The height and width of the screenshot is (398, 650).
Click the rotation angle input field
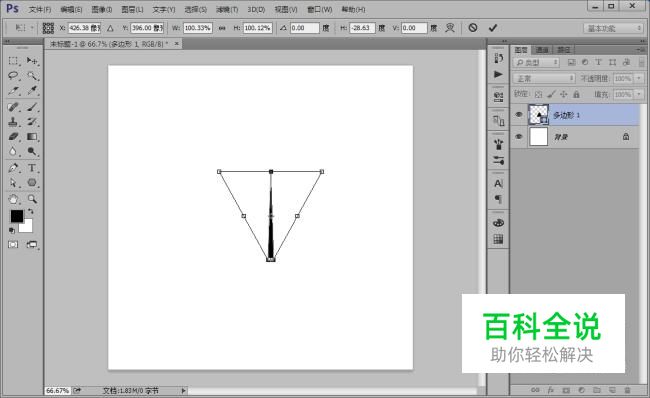[x=305, y=28]
